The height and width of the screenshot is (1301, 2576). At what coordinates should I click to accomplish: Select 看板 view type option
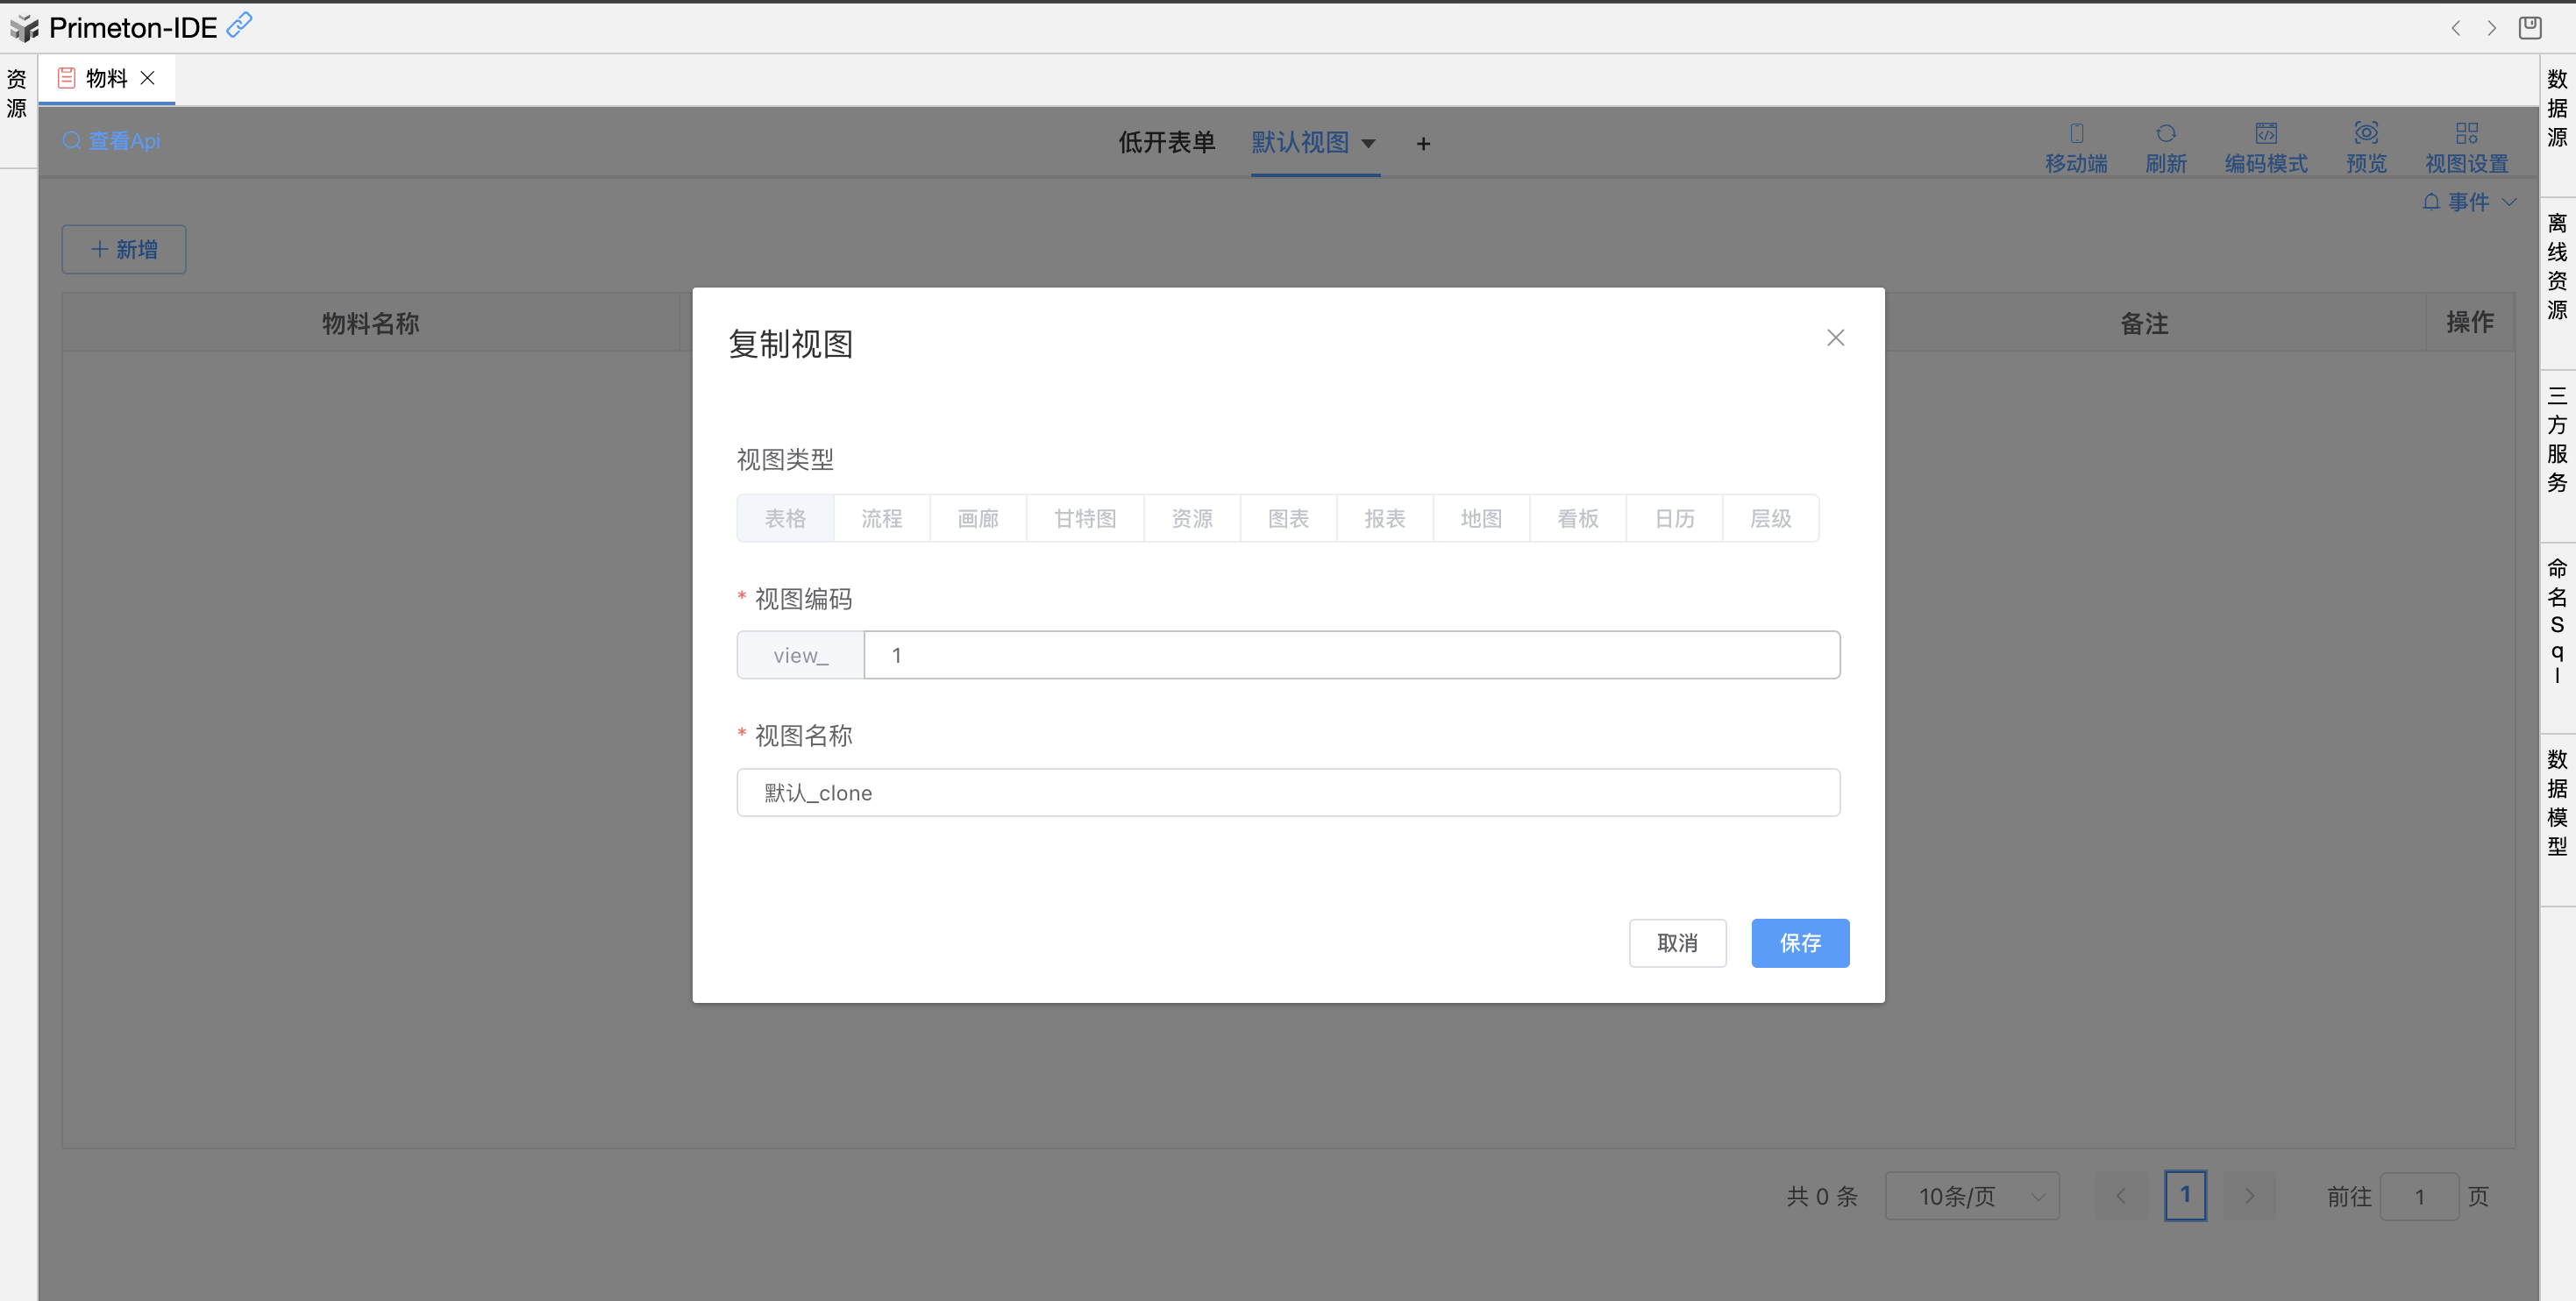[x=1577, y=518]
